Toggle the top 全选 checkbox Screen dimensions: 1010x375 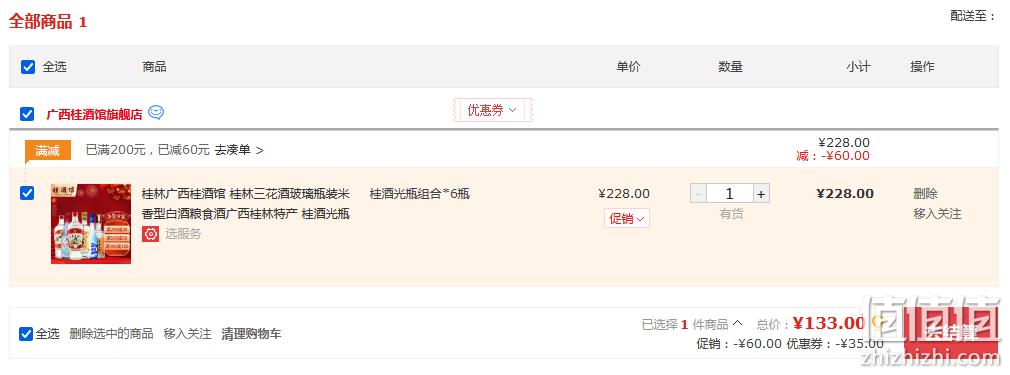(28, 66)
